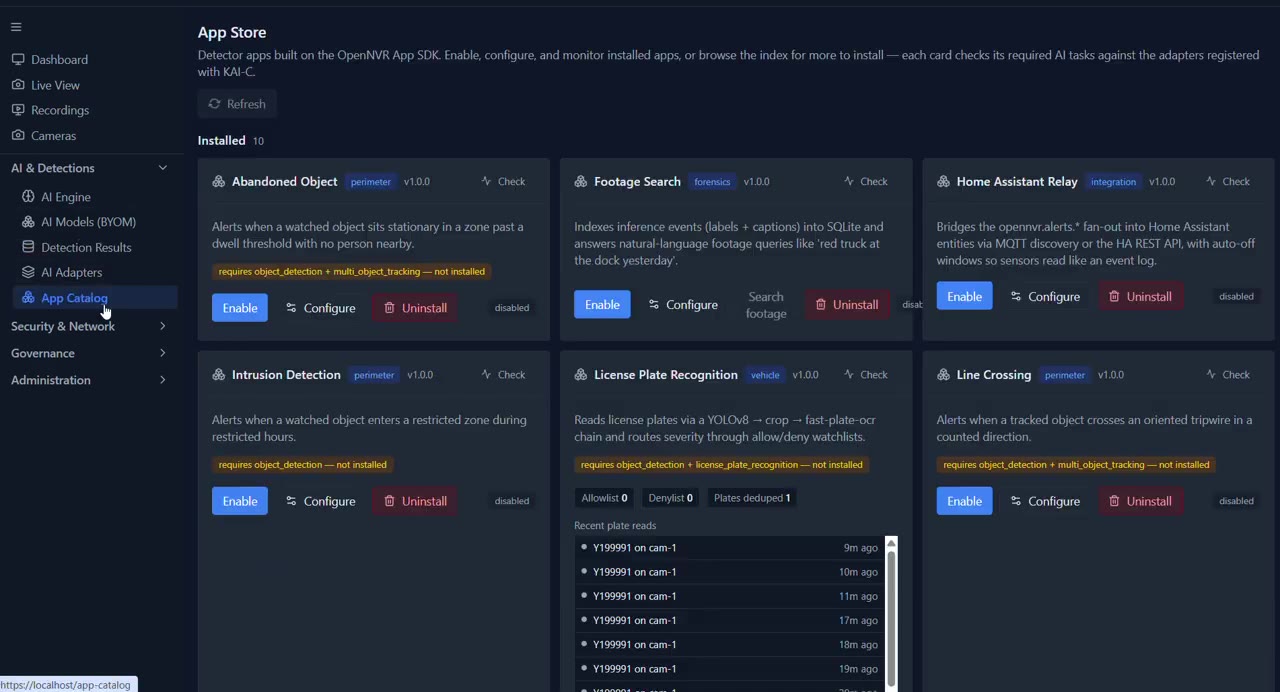Click License Plate Recognition app icon
The width and height of the screenshot is (1280, 692).
[580, 375]
